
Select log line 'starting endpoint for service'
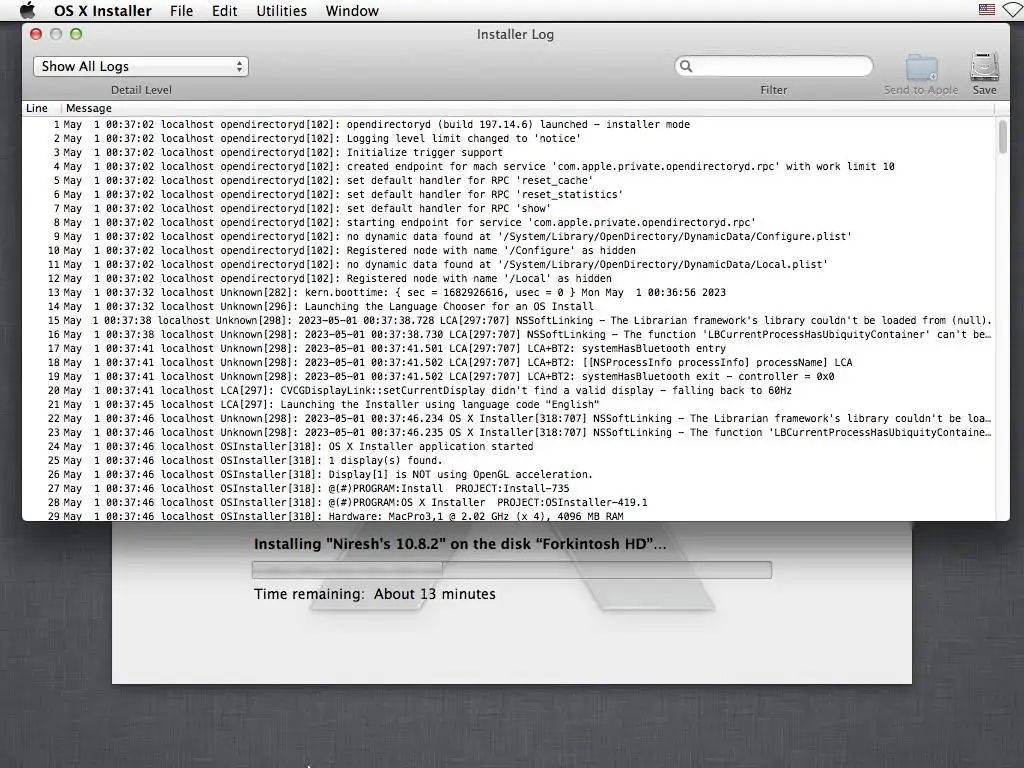(508, 222)
